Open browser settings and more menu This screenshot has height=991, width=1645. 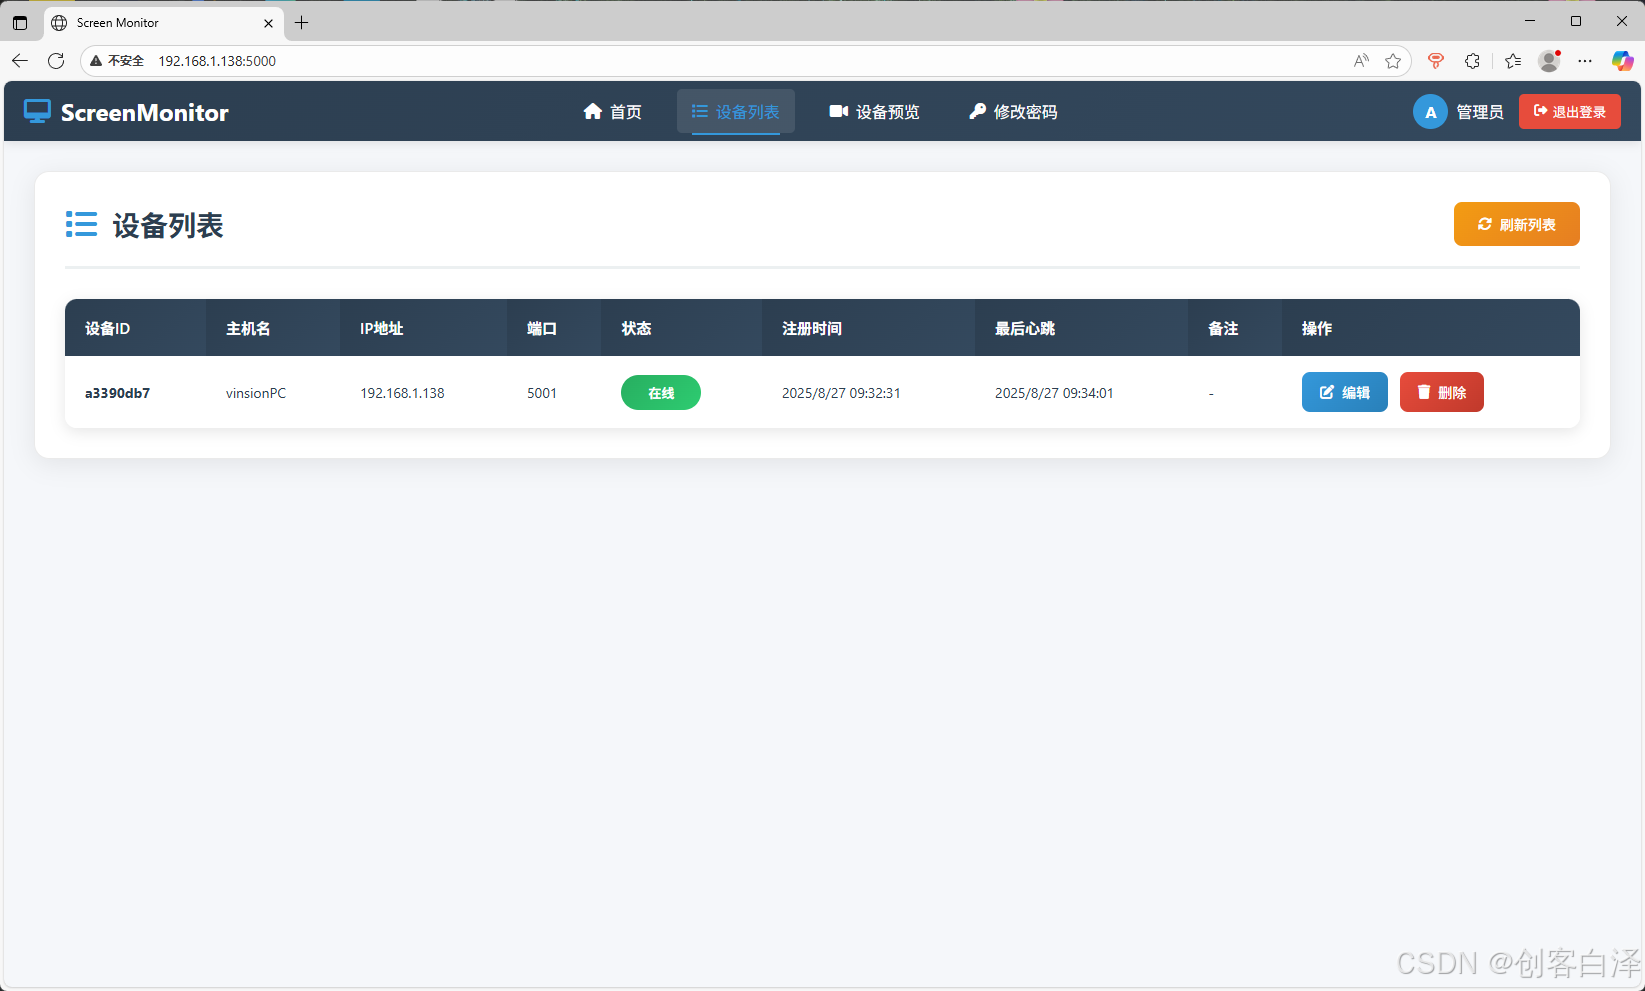1585,61
